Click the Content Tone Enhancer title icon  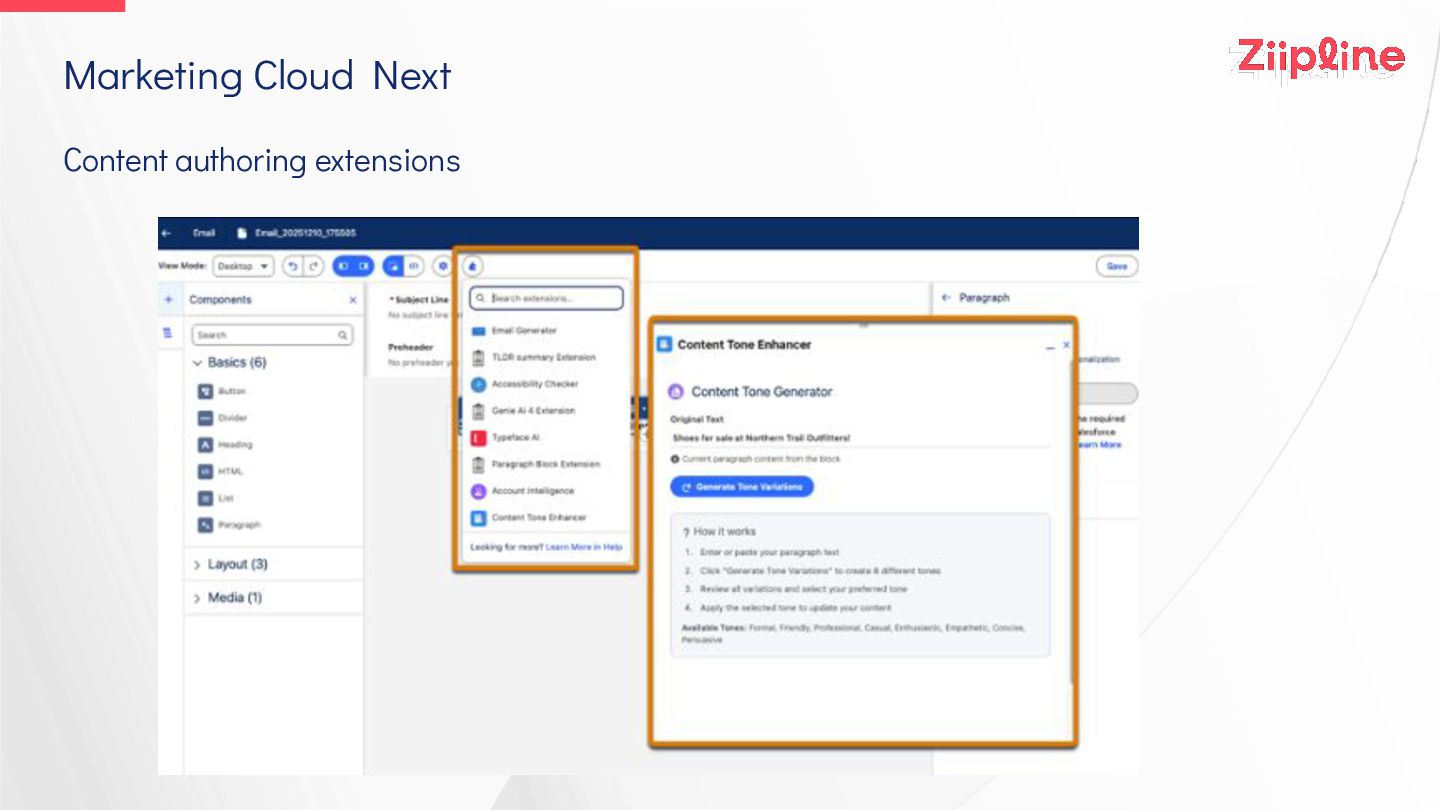tap(664, 344)
